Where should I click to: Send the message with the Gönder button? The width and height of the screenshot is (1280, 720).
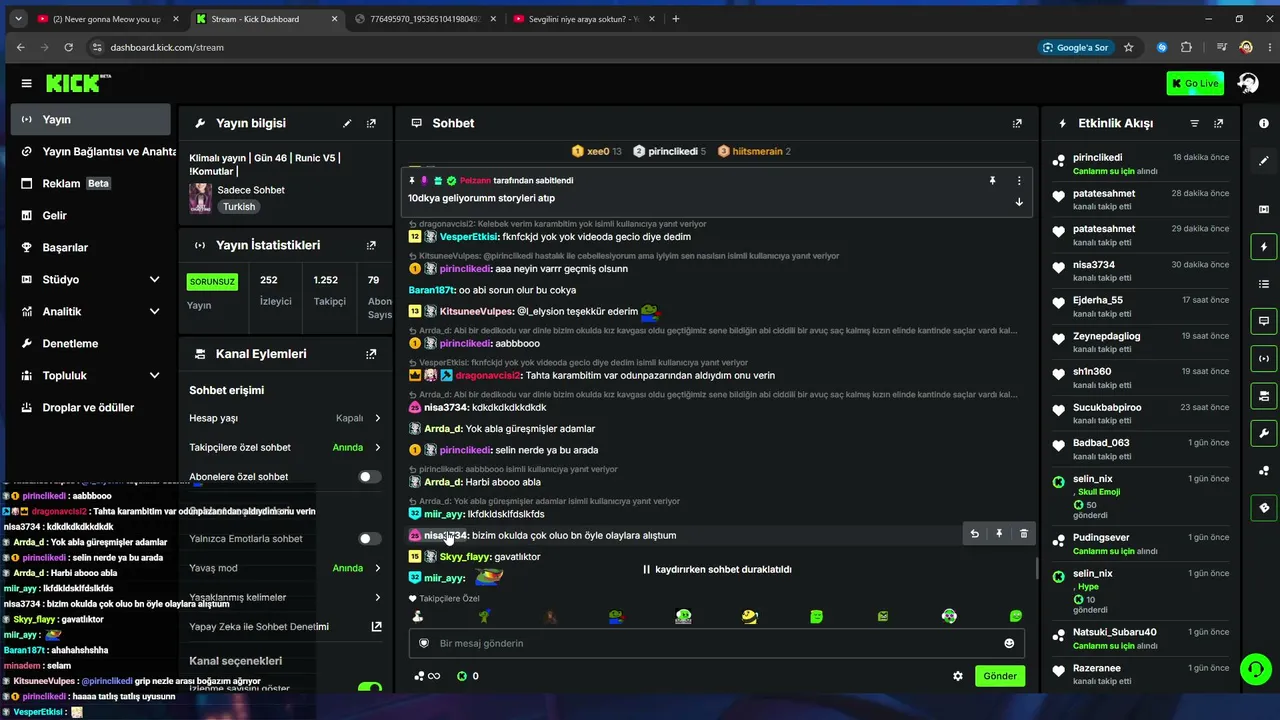tap(1000, 676)
